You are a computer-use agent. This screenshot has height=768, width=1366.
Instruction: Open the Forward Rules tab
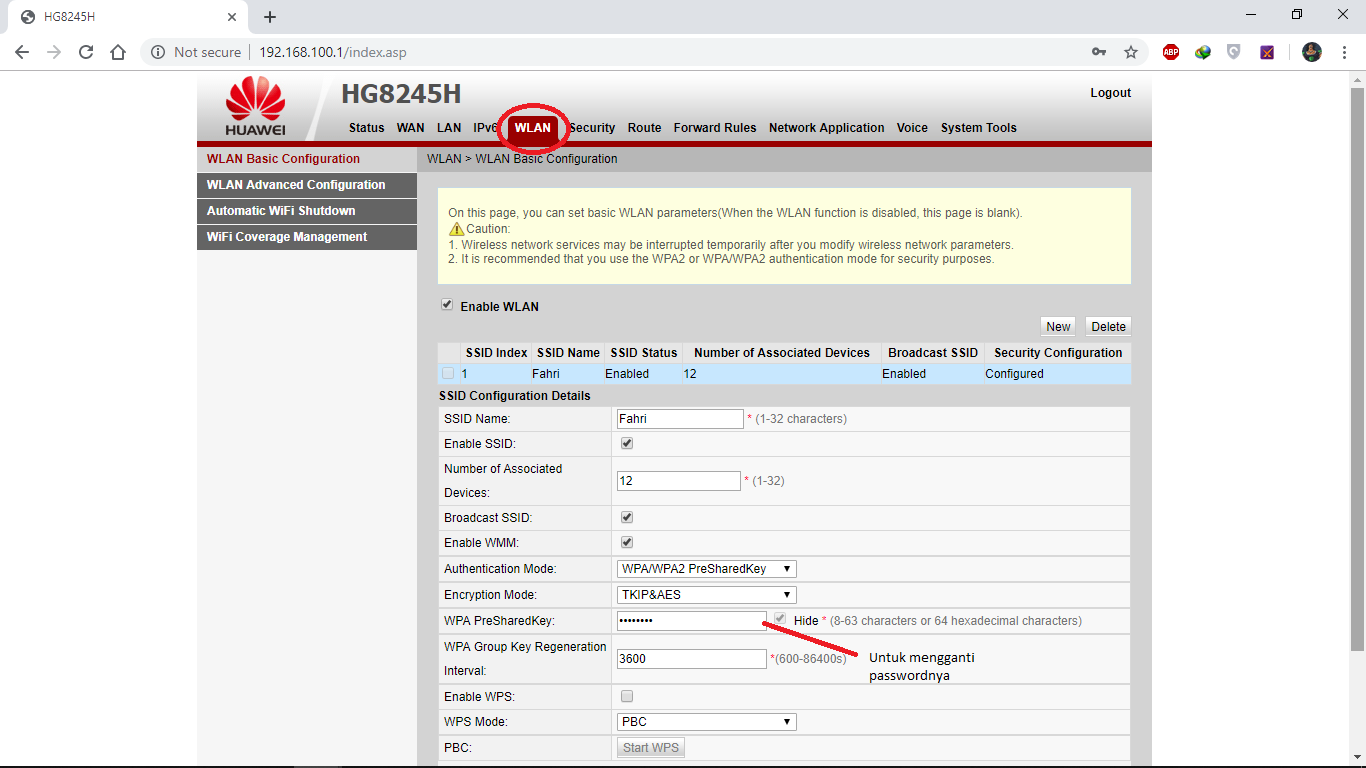point(715,128)
